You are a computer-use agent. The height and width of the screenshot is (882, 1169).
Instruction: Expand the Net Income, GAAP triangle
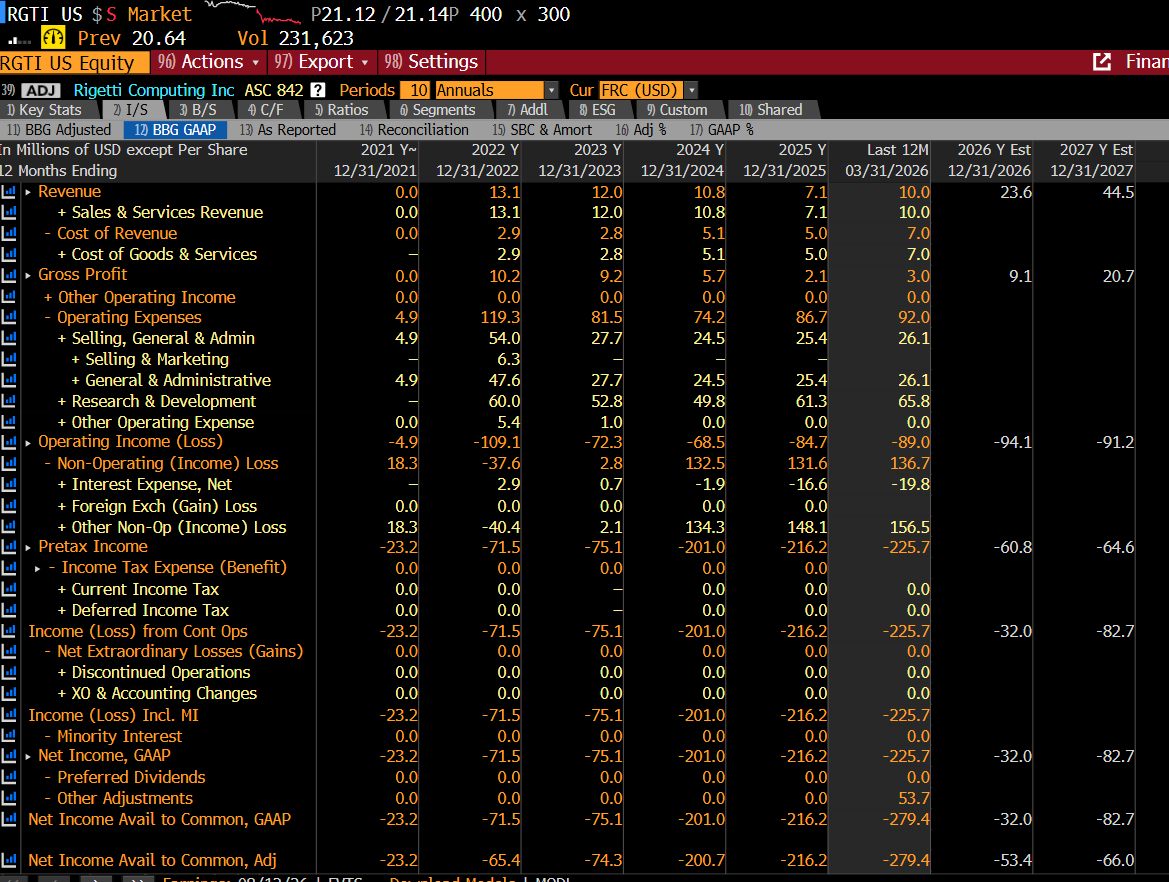(28, 757)
